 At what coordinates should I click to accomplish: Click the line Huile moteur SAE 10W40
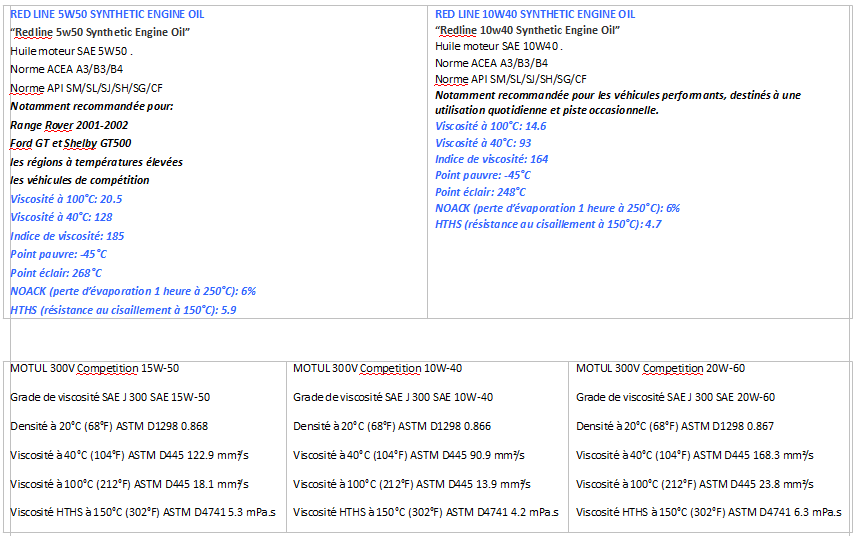pos(499,46)
